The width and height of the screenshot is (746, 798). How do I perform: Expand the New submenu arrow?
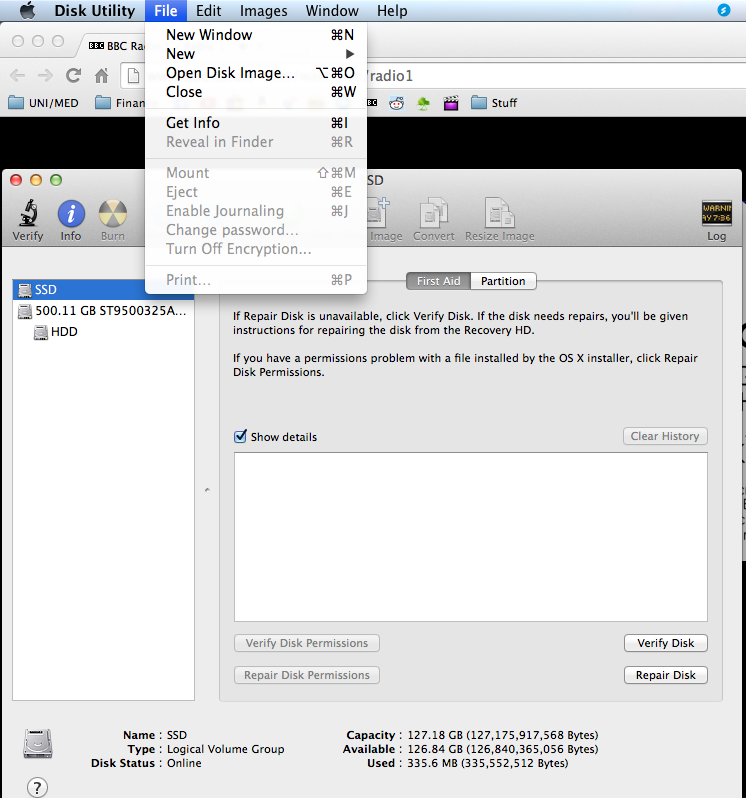(x=350, y=53)
